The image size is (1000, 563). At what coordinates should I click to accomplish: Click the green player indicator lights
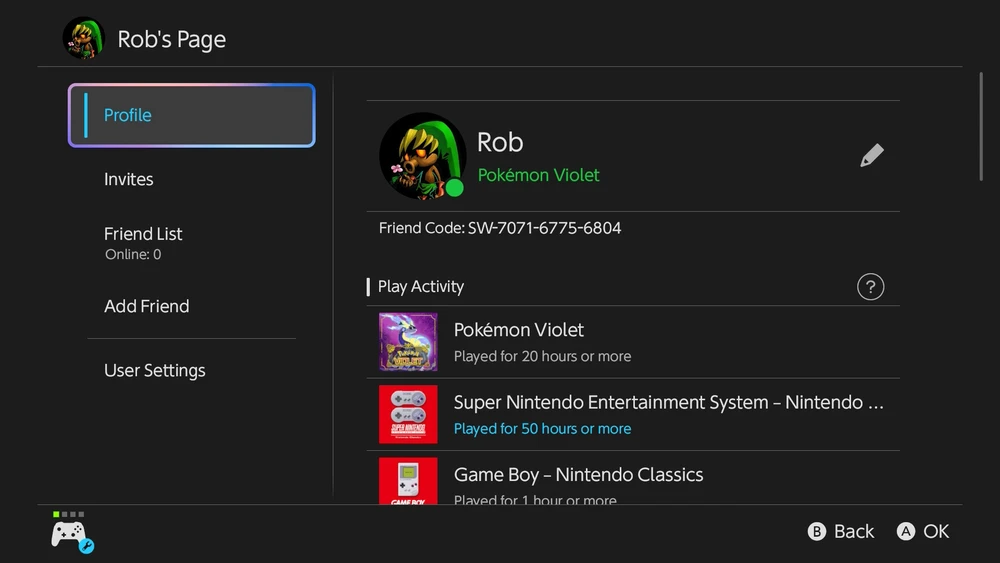point(68,514)
